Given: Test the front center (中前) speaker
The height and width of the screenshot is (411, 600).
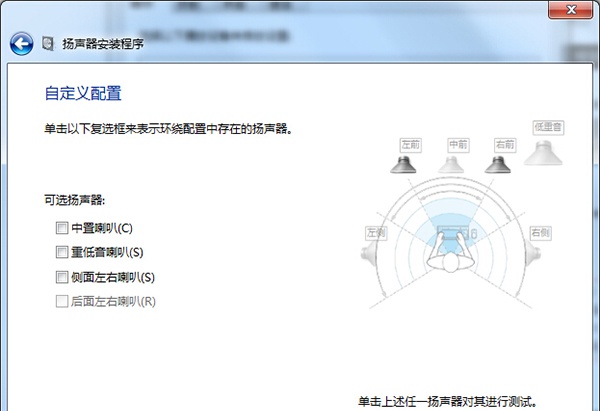Looking at the screenshot, I should click(x=451, y=165).
